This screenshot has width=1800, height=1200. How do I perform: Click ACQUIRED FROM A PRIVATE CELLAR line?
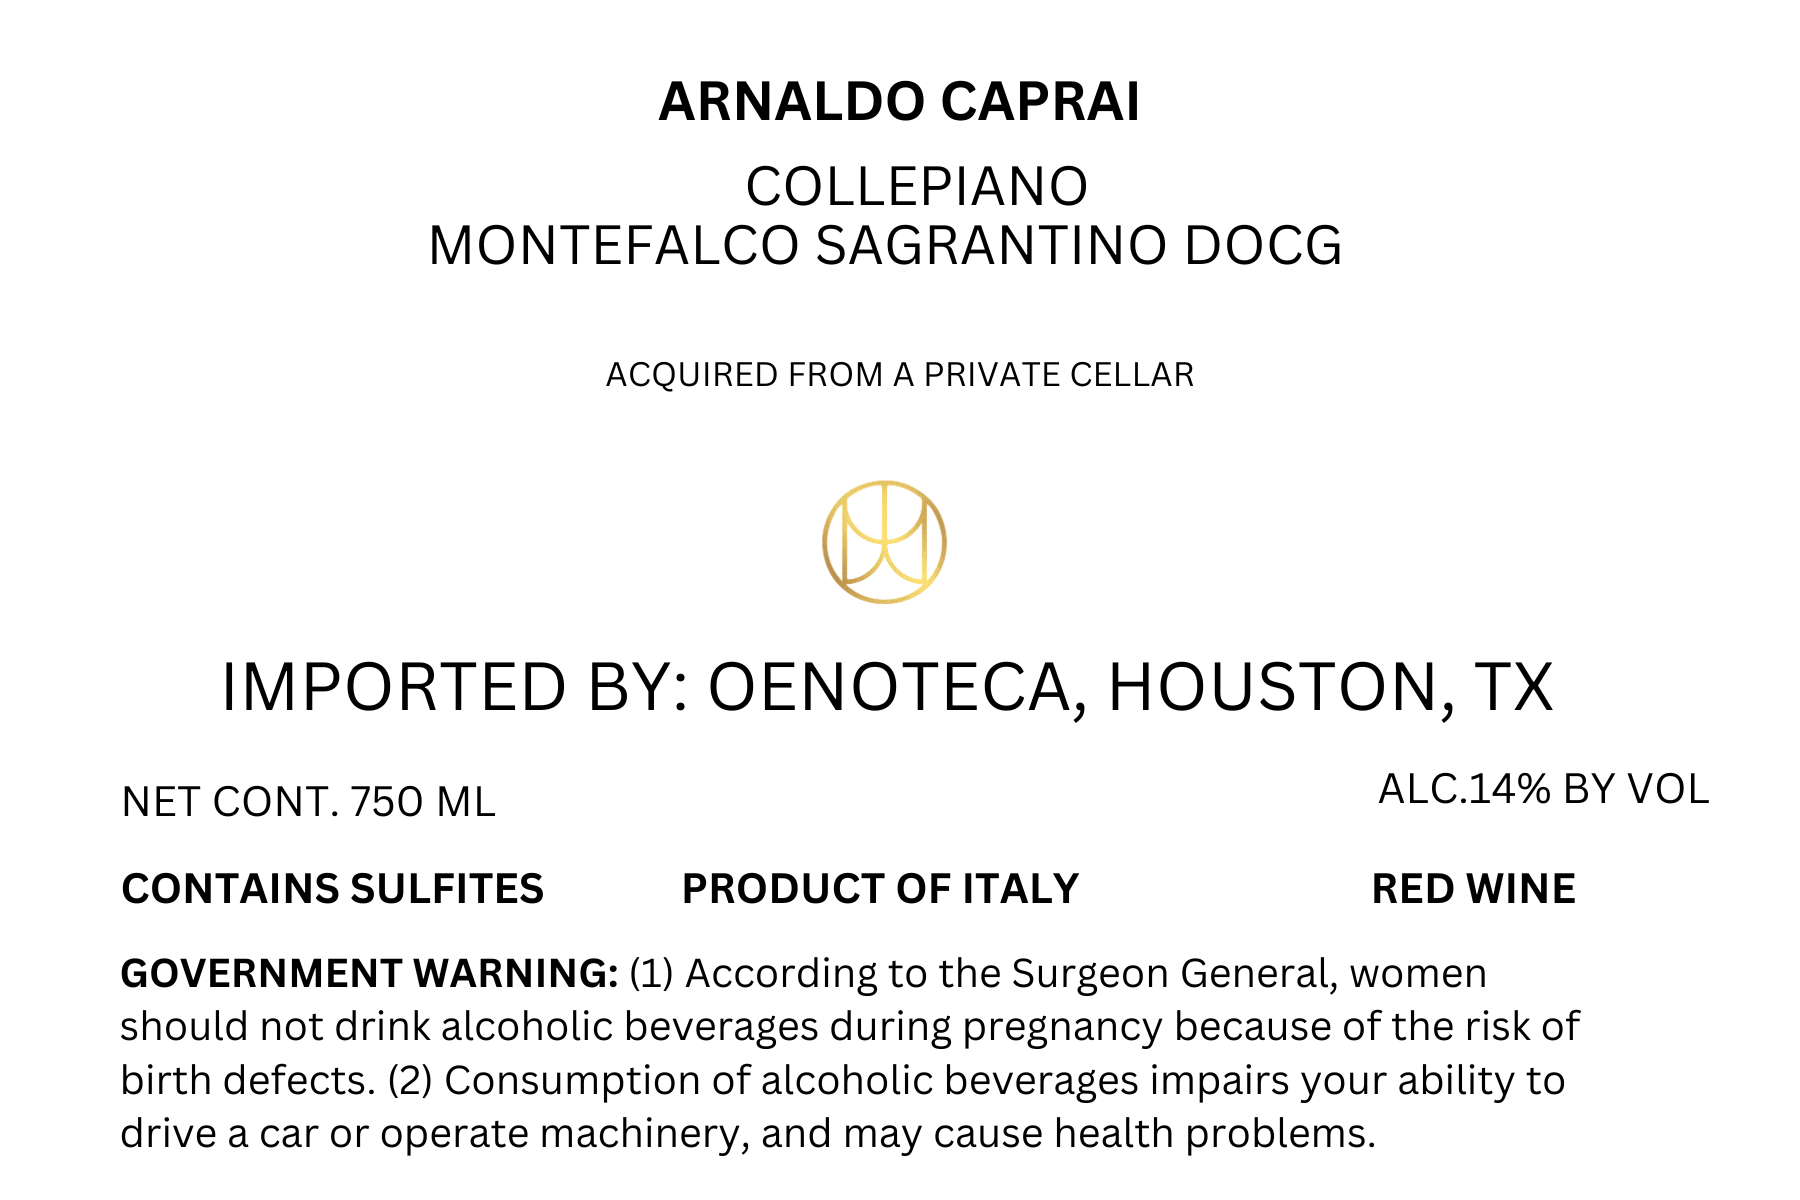900,375
